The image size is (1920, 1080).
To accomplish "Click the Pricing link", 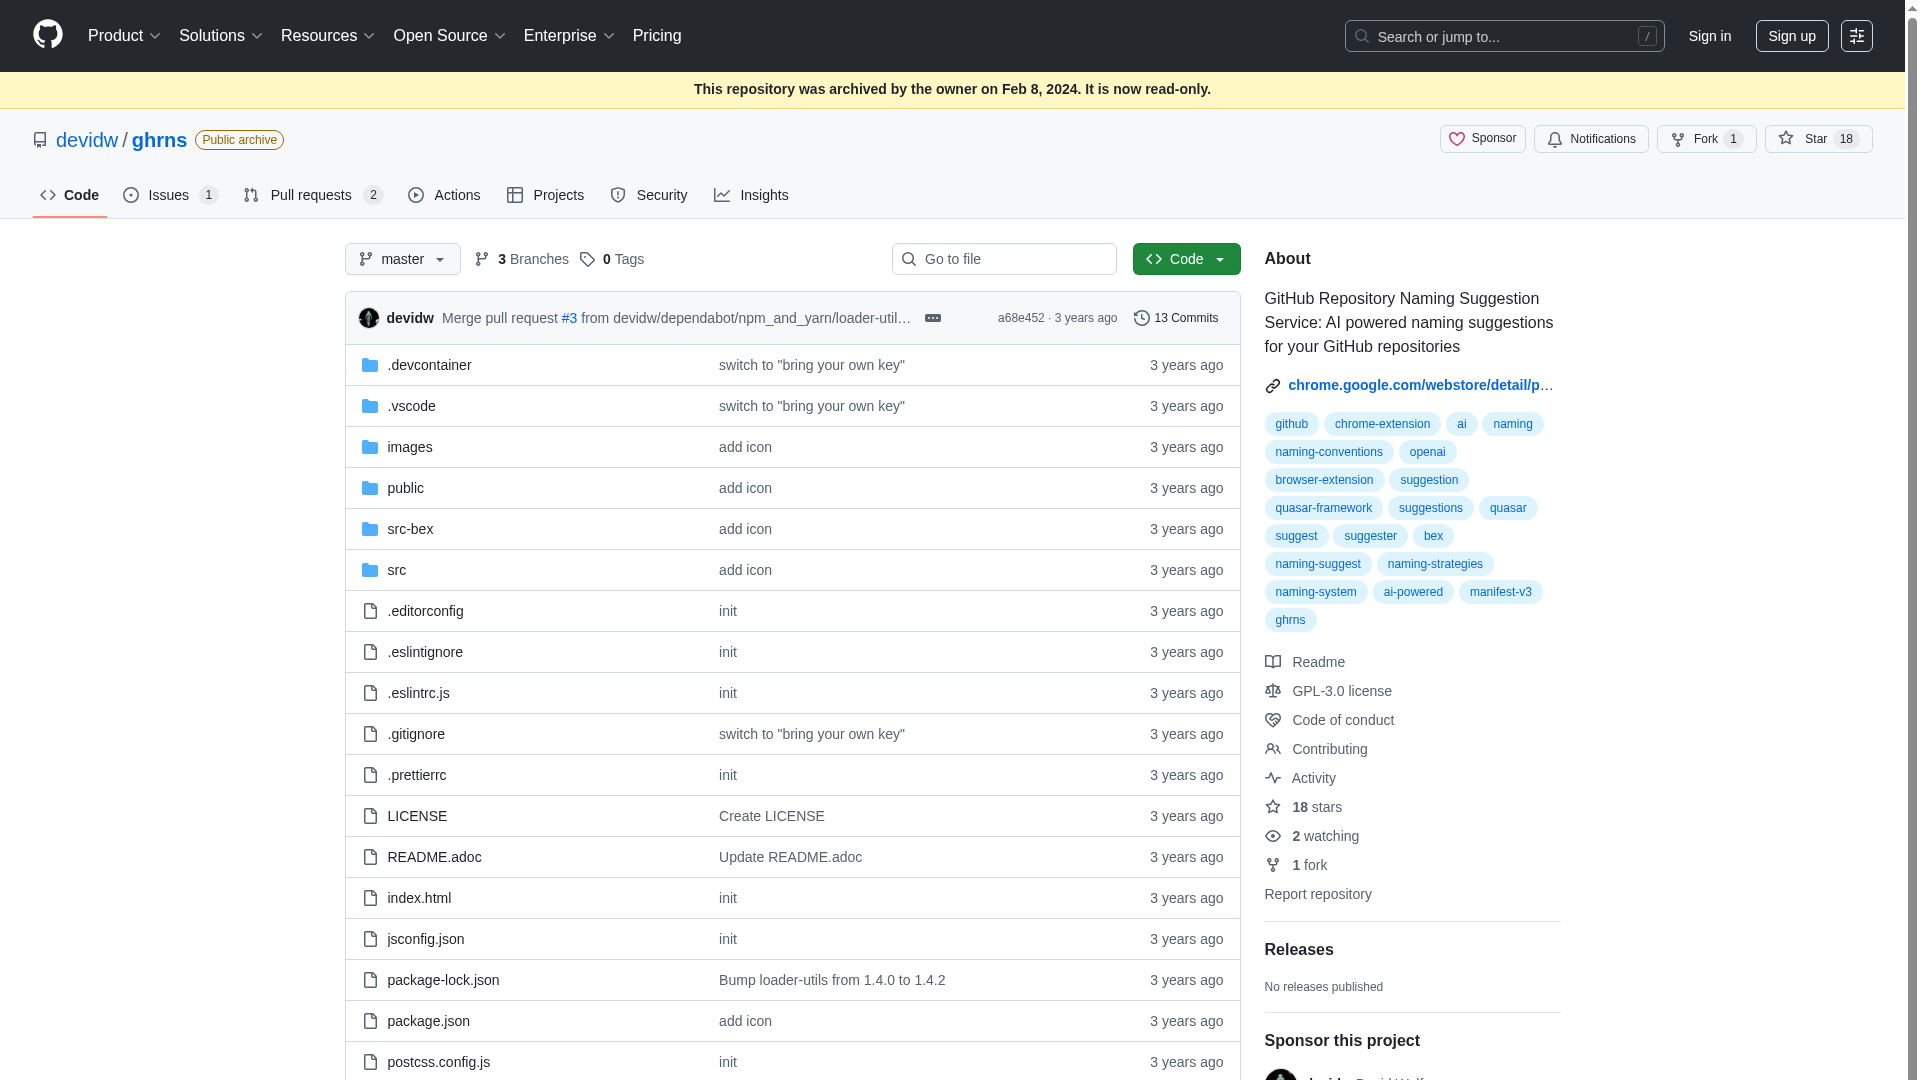I will (x=657, y=36).
